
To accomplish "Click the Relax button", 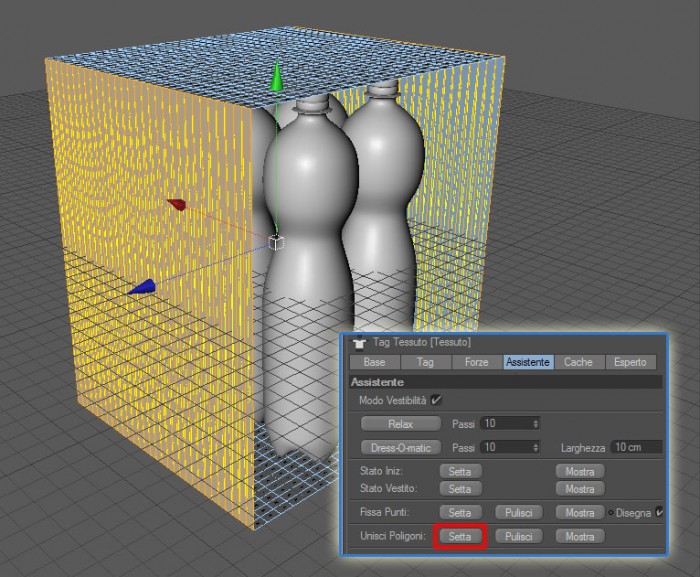I will coord(400,424).
